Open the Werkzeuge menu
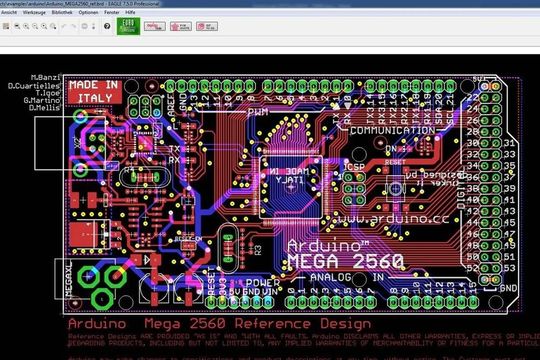This screenshot has height=360, width=540. tap(34, 12)
